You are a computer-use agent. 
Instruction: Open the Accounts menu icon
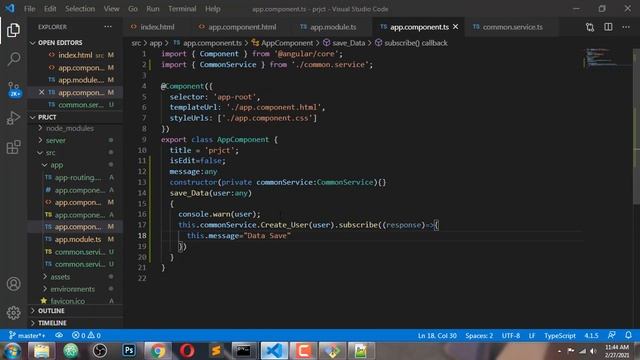(13, 284)
